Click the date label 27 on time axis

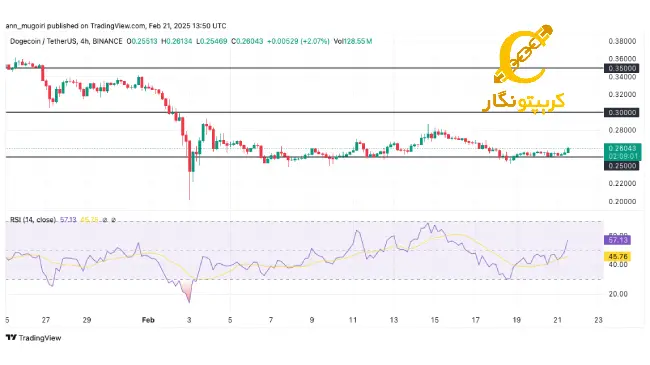coord(46,320)
